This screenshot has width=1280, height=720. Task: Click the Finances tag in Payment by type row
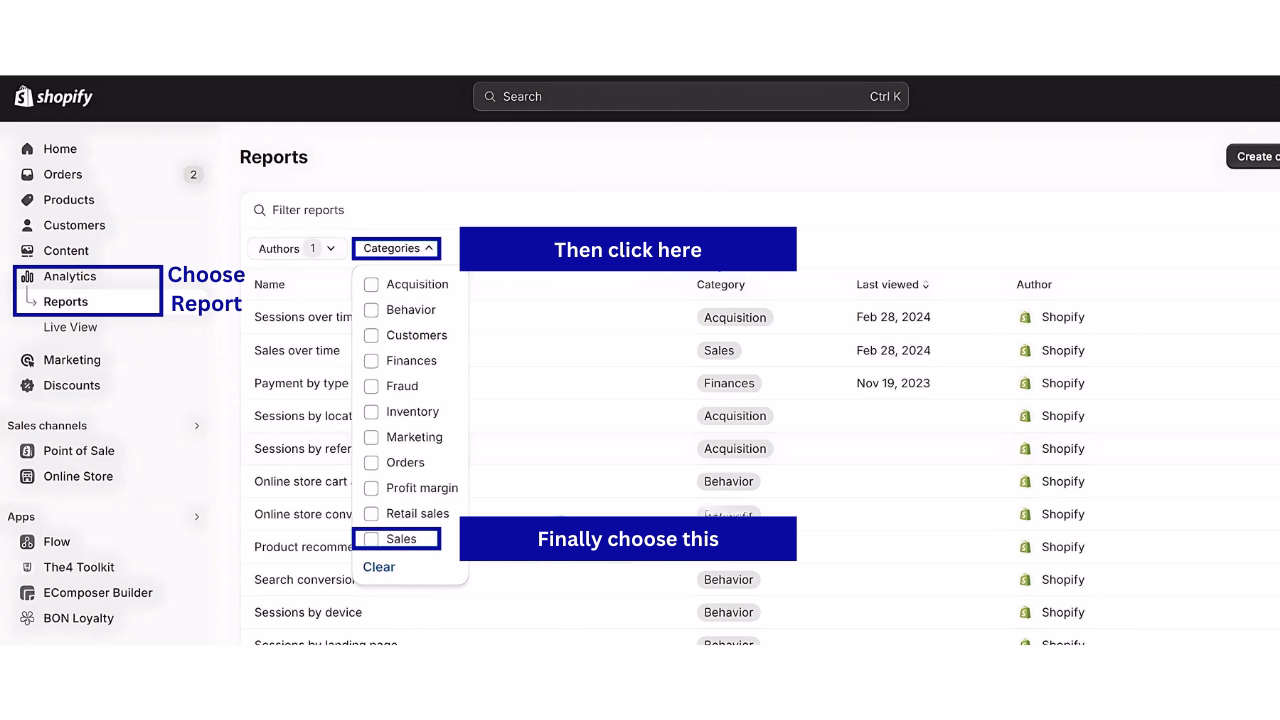[729, 383]
